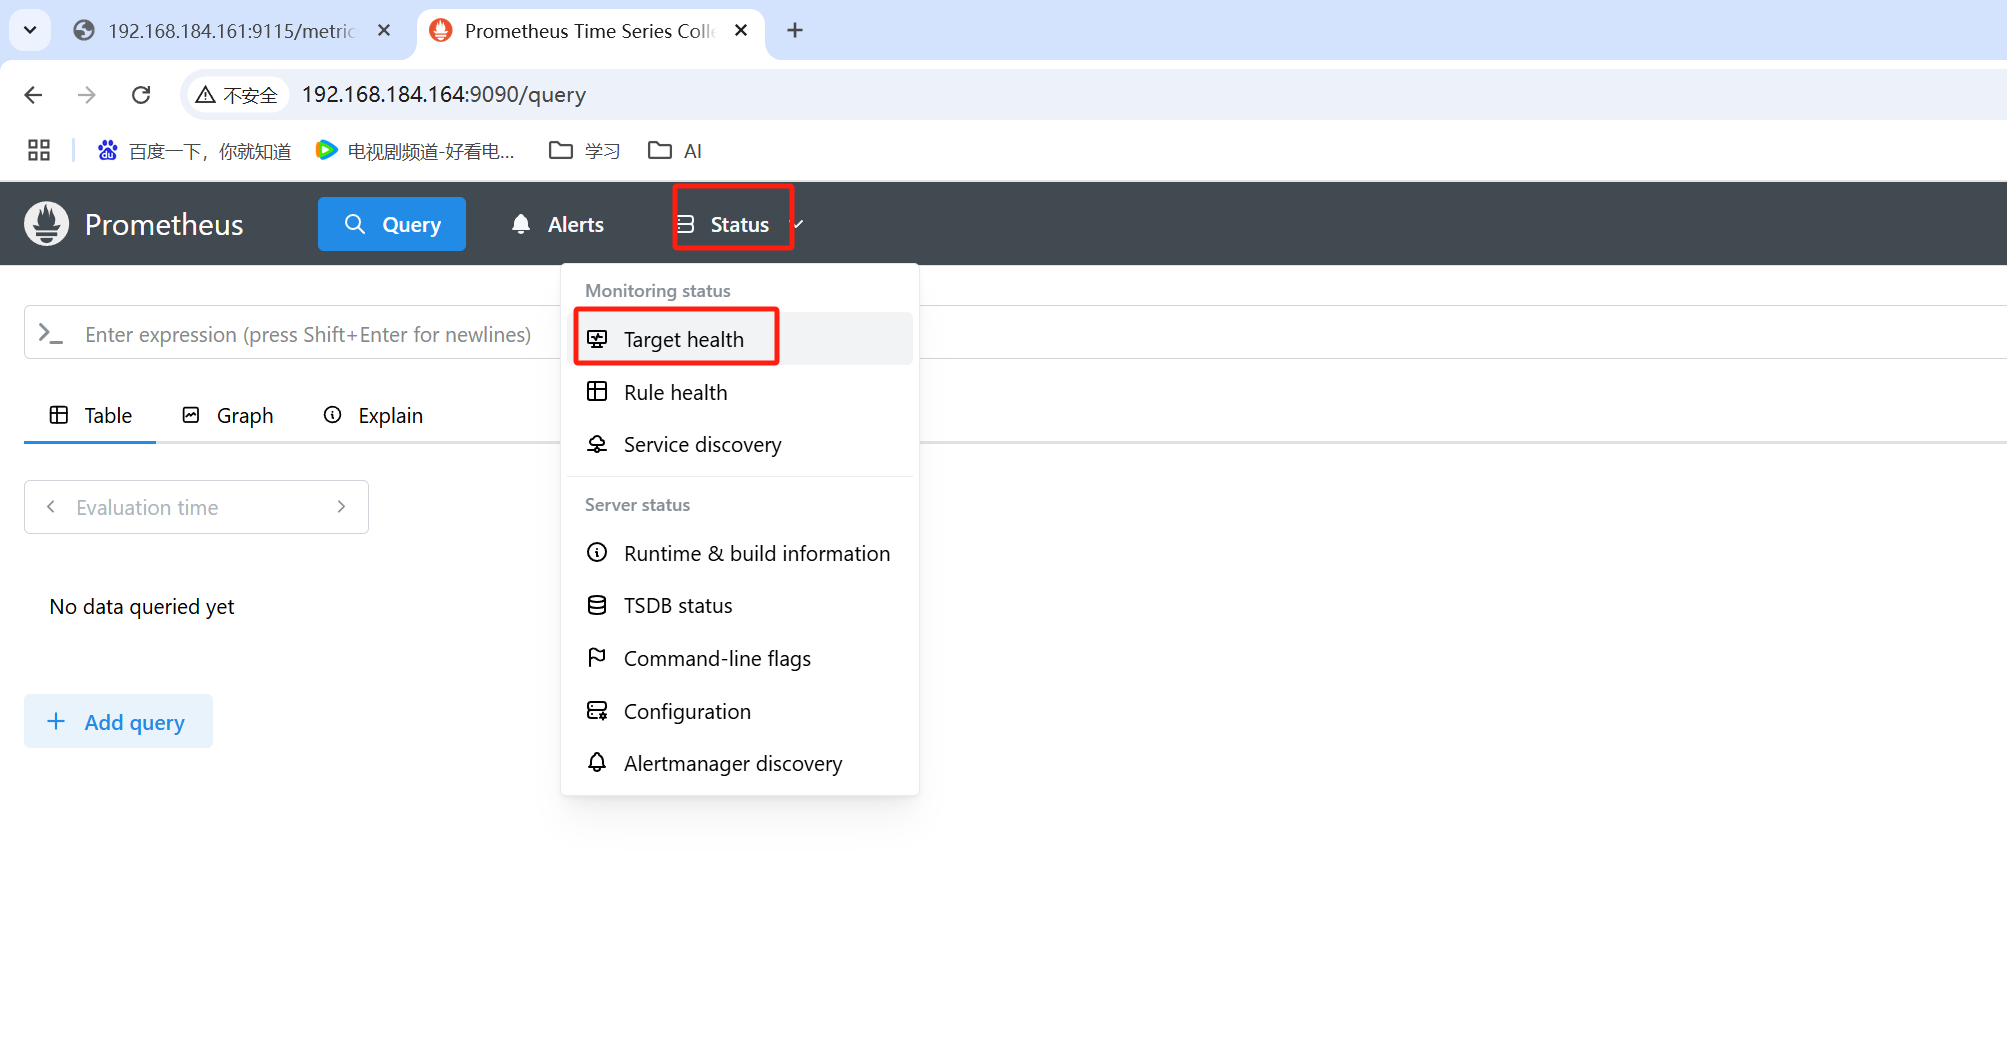Image resolution: width=2007 pixels, height=1042 pixels.
Task: Open Runtime & build information
Action: (742, 553)
